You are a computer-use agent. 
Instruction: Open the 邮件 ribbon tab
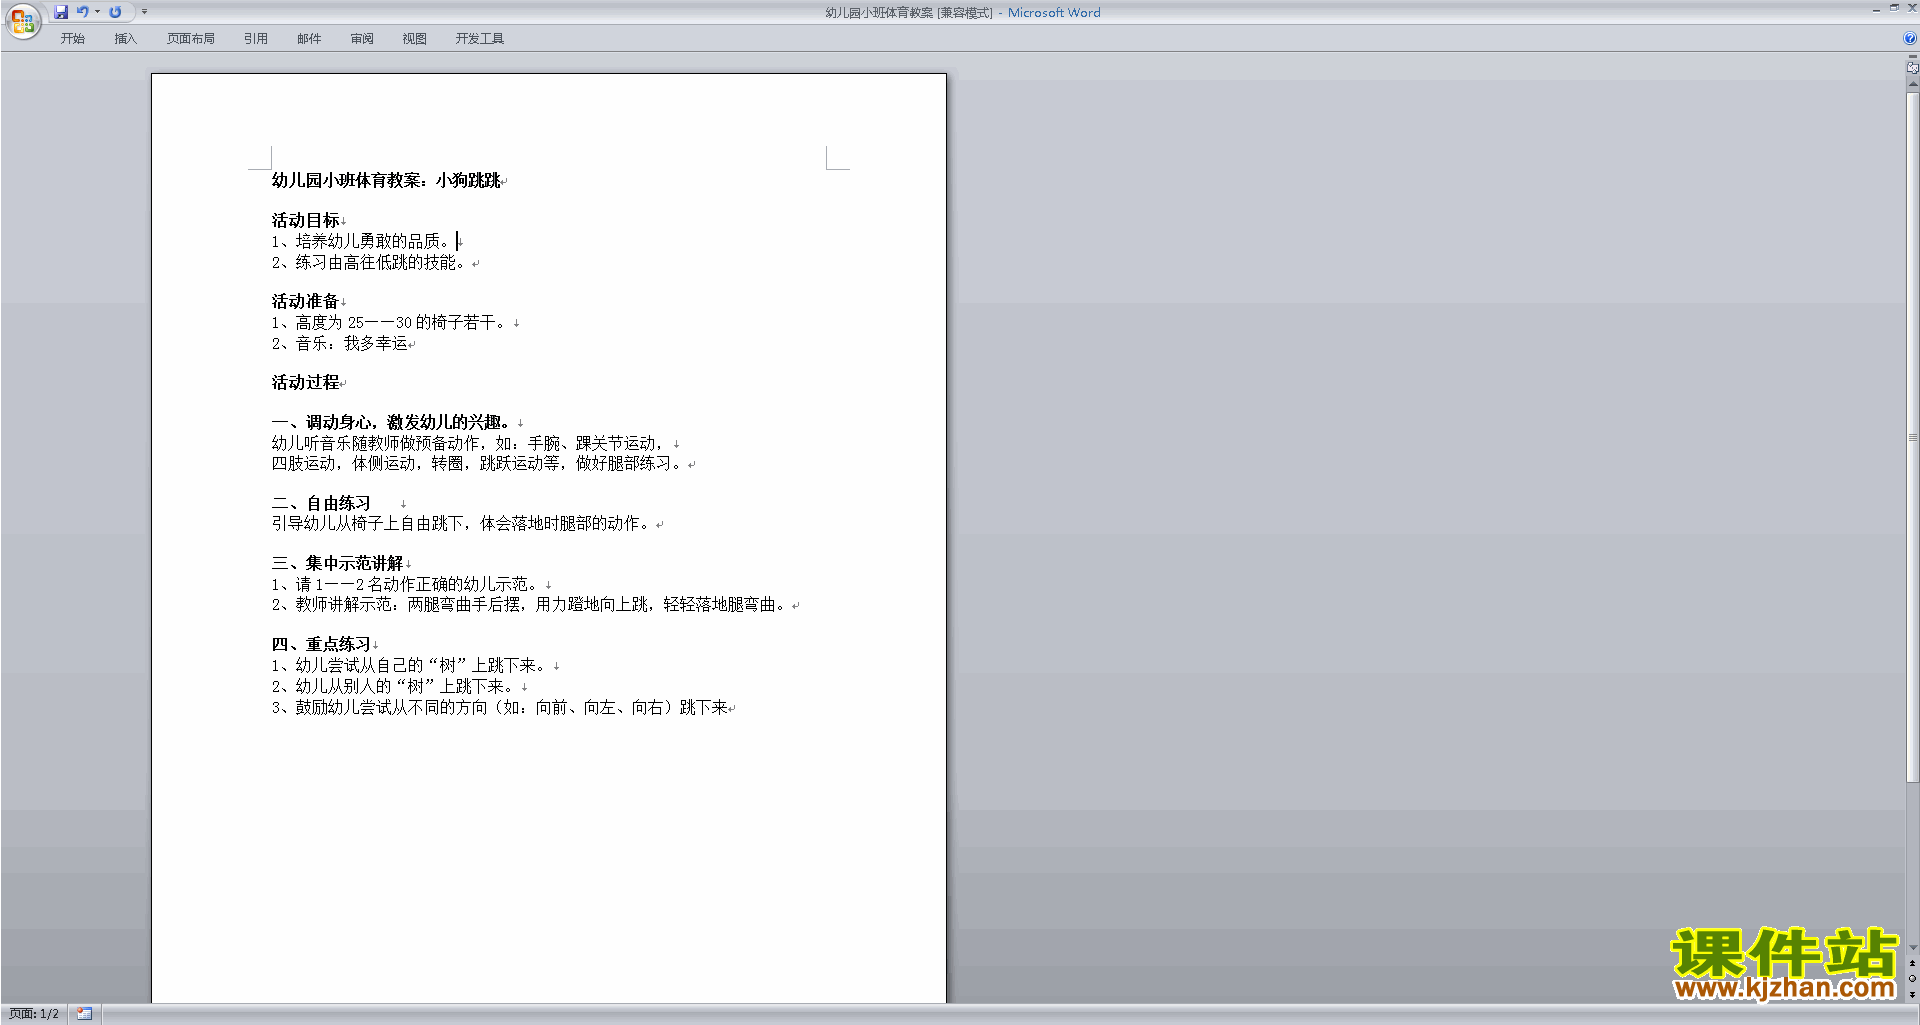pos(309,38)
